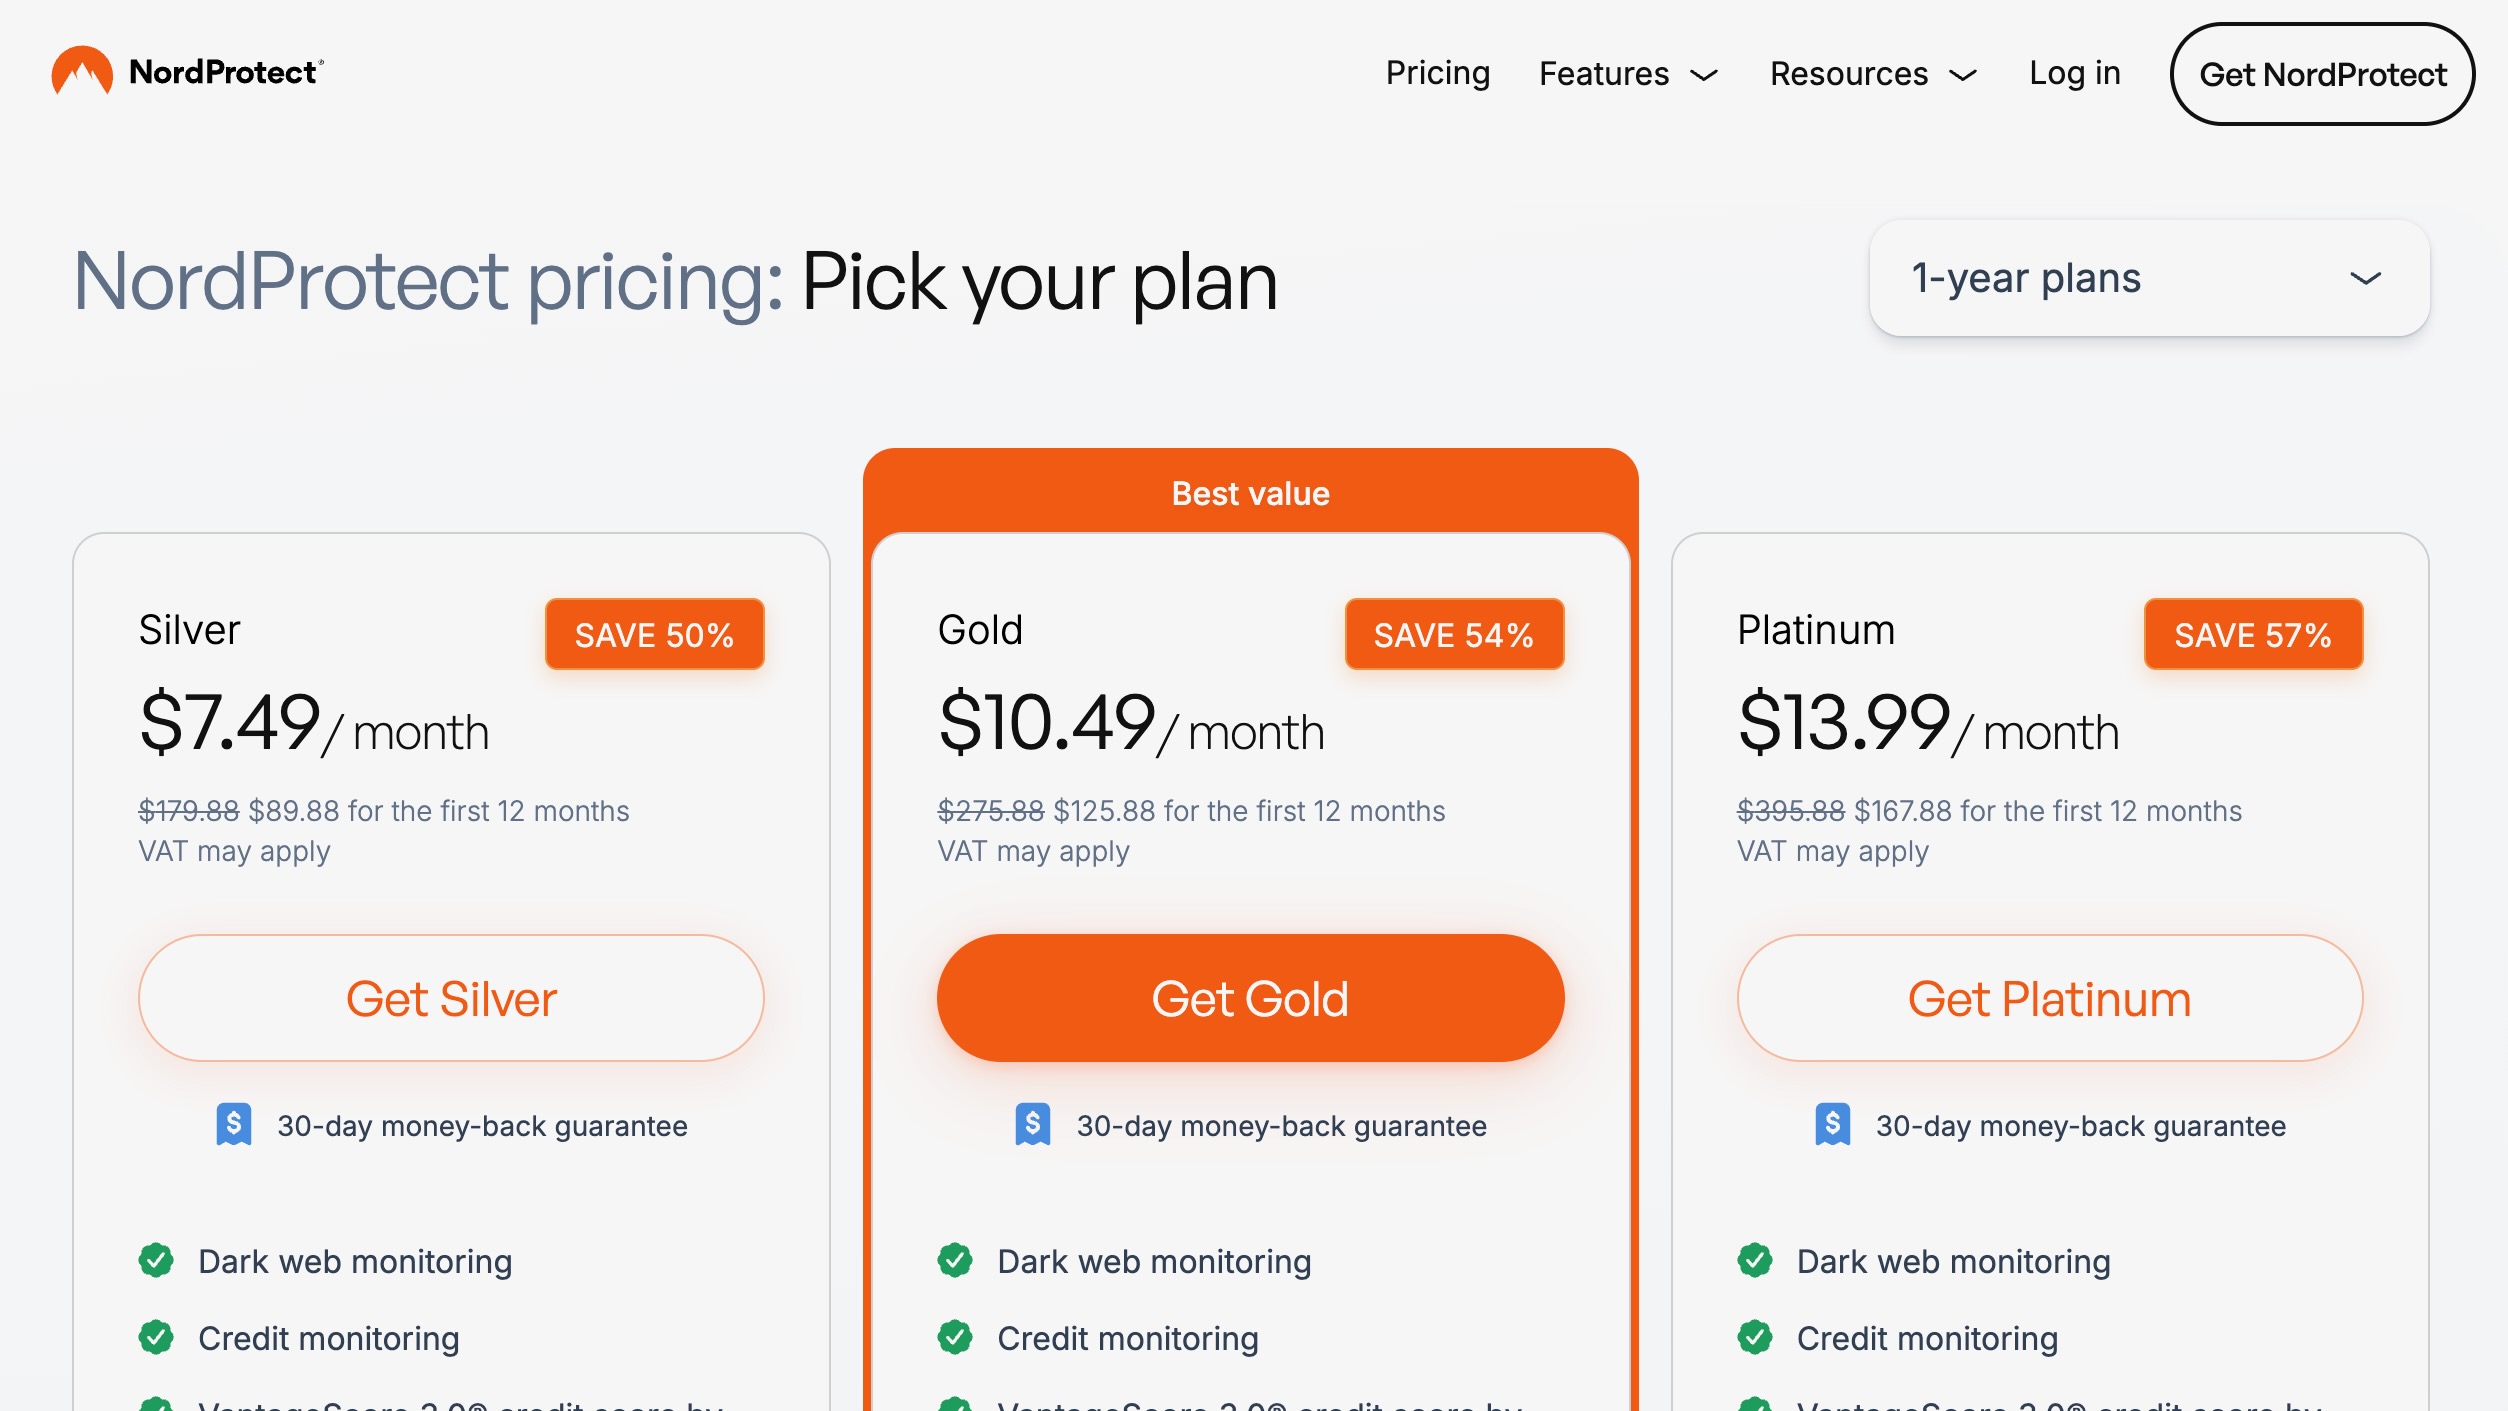
Task: Click the NordProtect mountain logo icon
Action: 82,72
